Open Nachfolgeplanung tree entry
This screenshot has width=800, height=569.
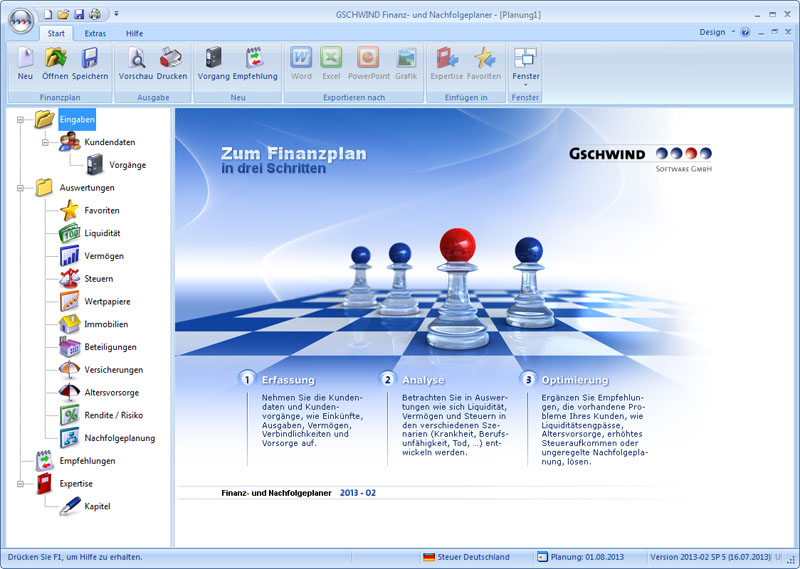pyautogui.click(x=119, y=438)
